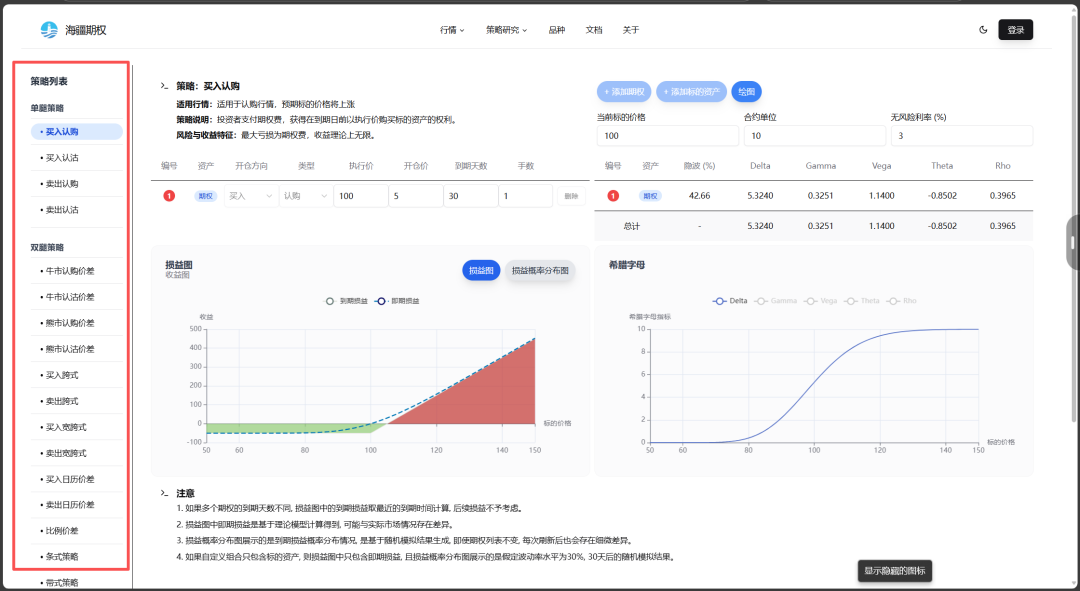Click the 执行价 input field
The height and width of the screenshot is (591, 1080).
[x=360, y=197]
